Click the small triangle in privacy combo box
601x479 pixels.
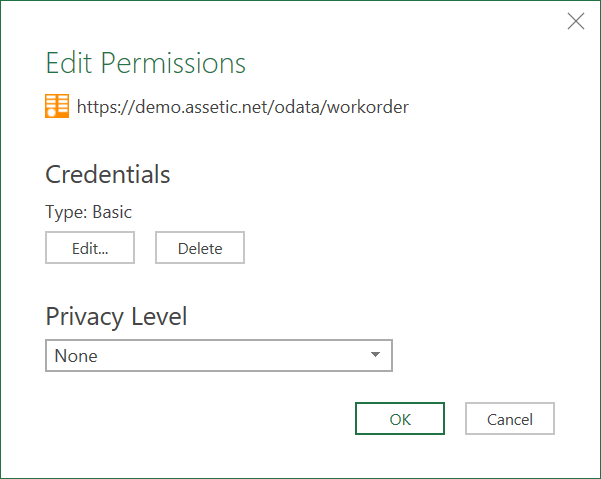pyautogui.click(x=375, y=355)
